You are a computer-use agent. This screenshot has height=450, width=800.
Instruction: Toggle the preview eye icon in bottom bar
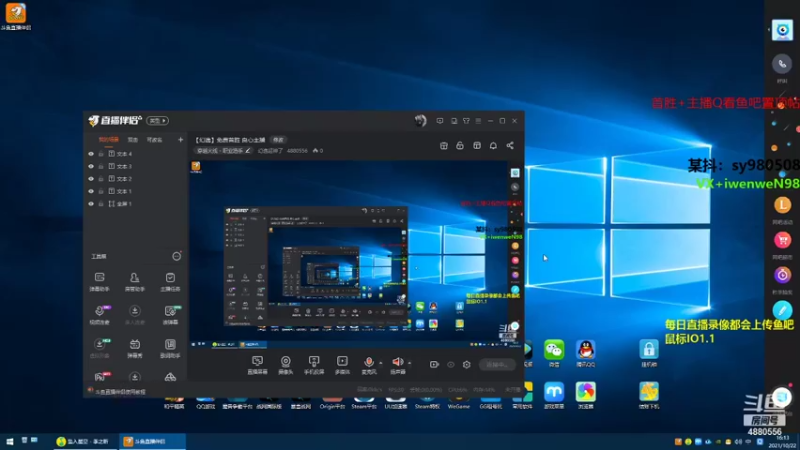tap(451, 364)
